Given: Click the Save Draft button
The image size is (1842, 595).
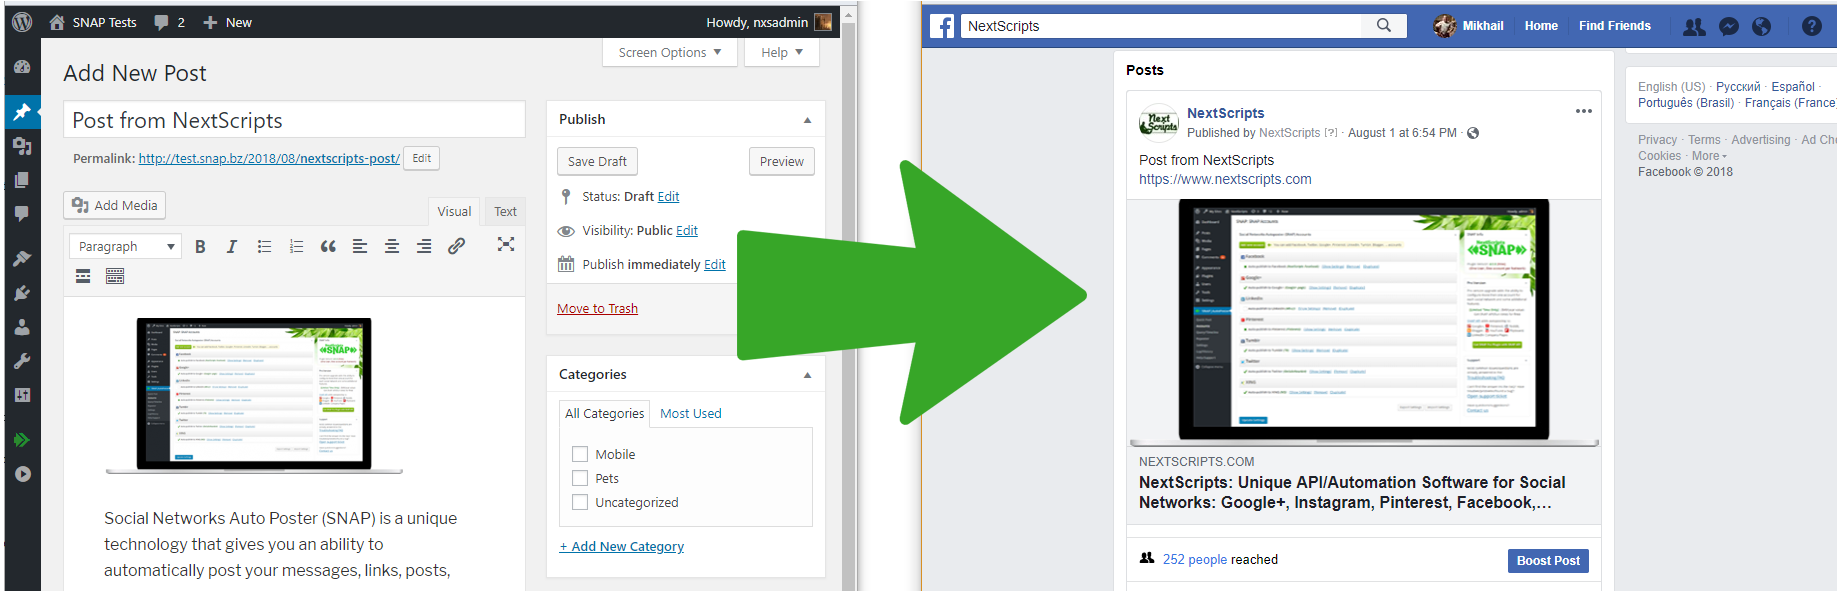Looking at the screenshot, I should [x=598, y=161].
